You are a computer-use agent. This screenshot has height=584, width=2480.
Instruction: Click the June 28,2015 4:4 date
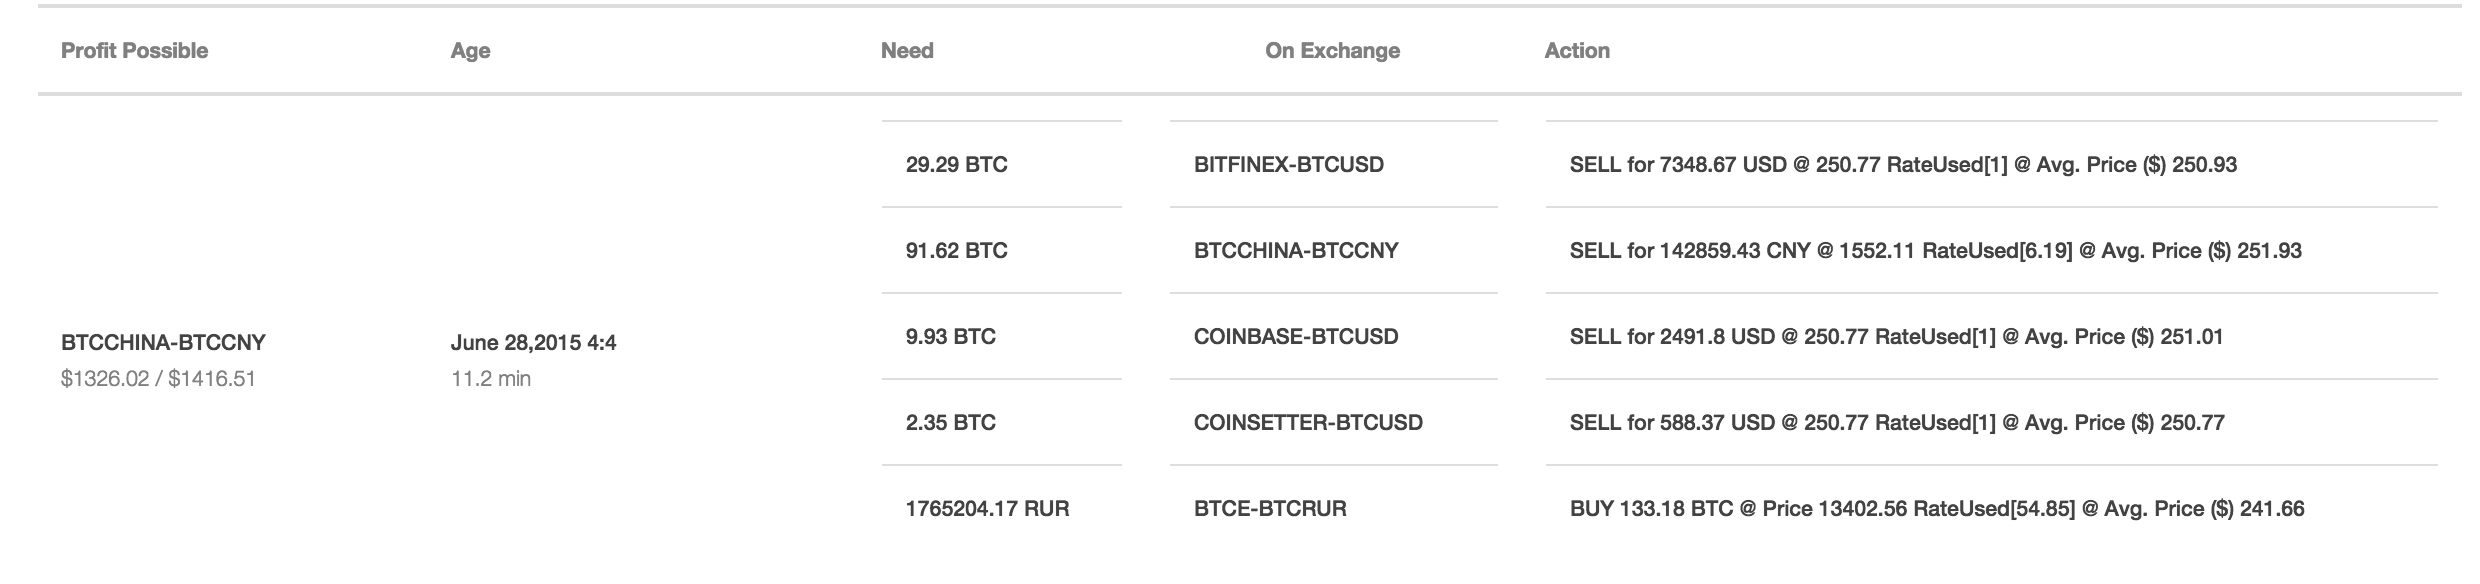533,343
